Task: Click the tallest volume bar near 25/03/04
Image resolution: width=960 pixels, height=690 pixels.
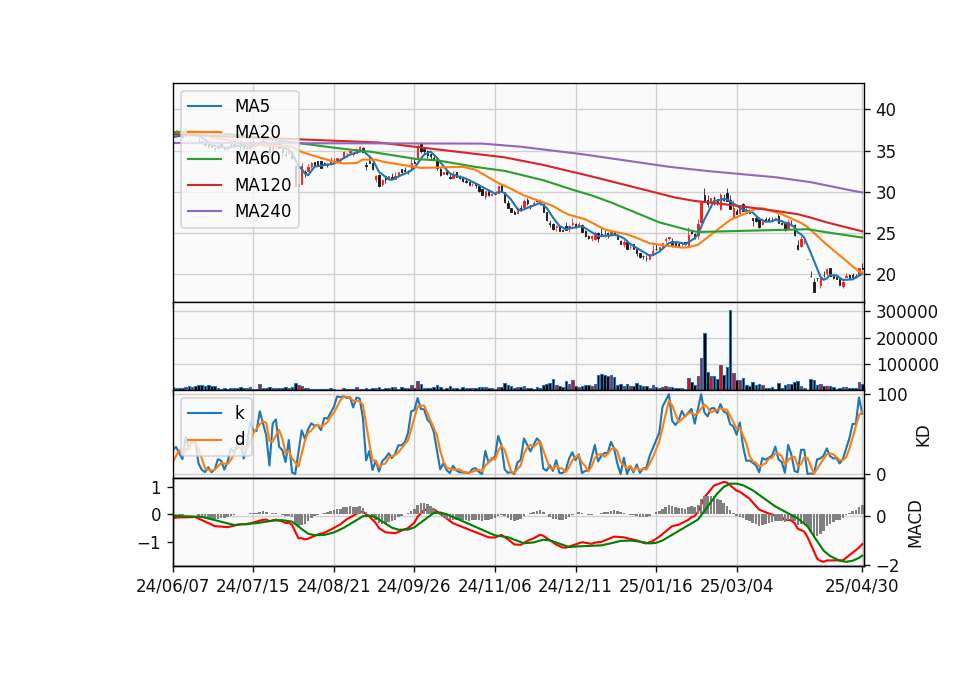Action: (x=730, y=350)
